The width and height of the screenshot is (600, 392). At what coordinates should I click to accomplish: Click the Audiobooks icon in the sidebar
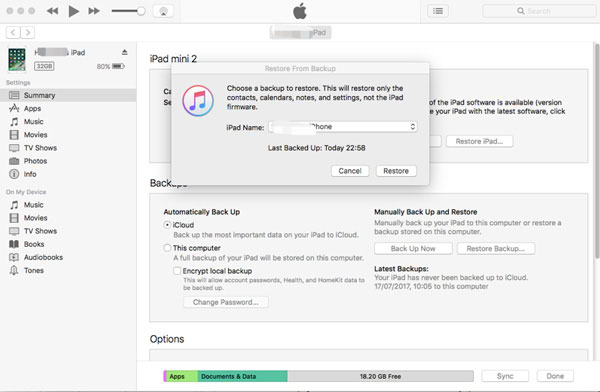tap(14, 257)
